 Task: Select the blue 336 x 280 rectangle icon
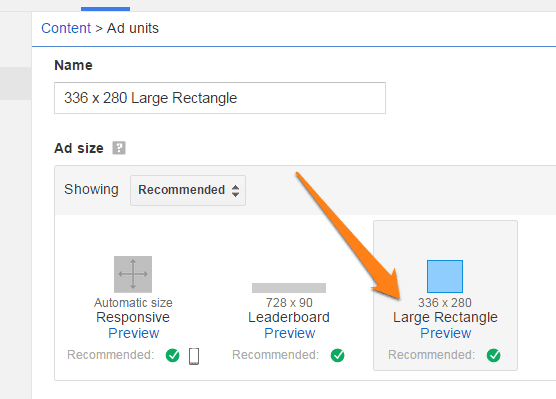tap(445, 276)
